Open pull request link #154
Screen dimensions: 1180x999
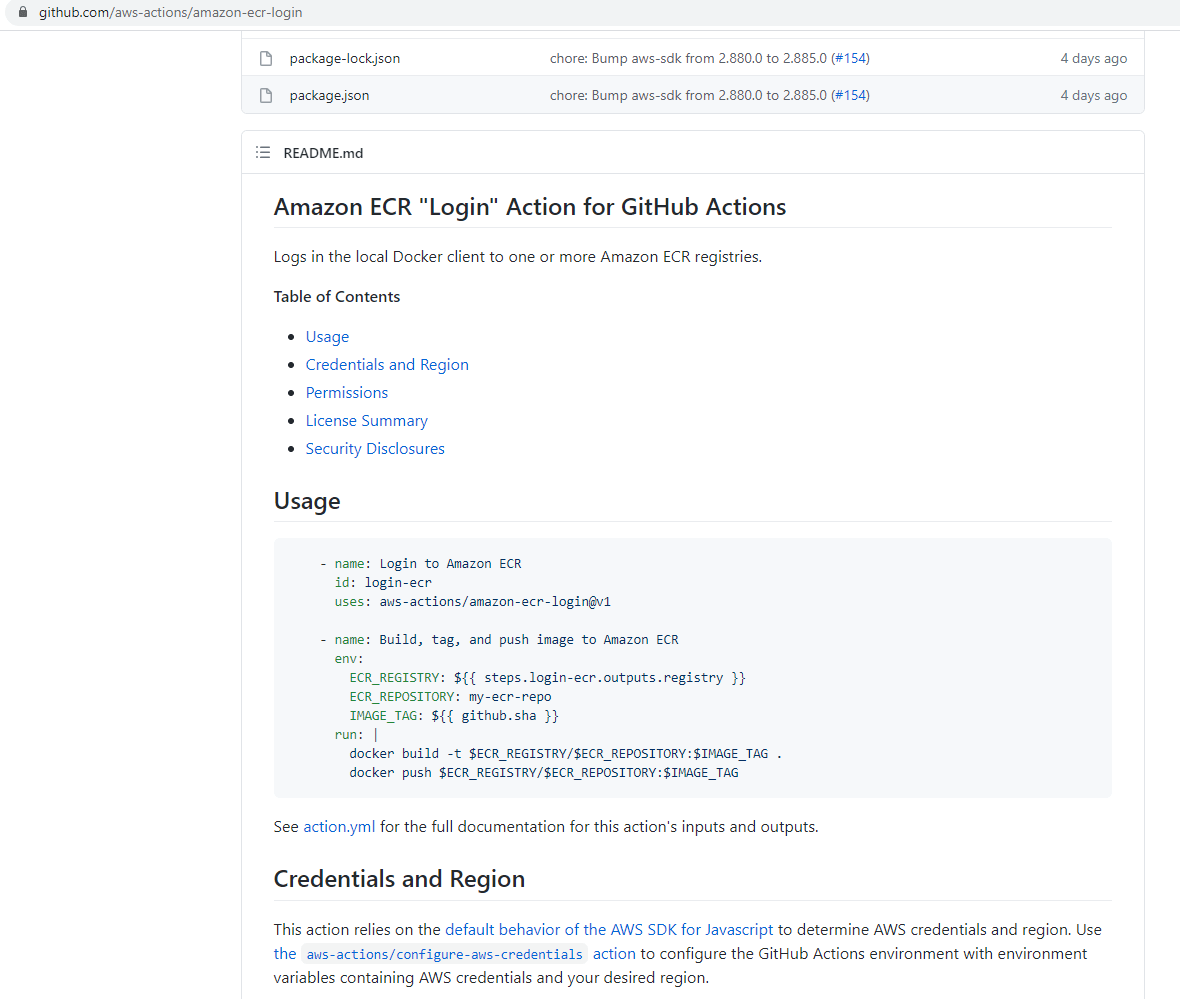click(849, 58)
